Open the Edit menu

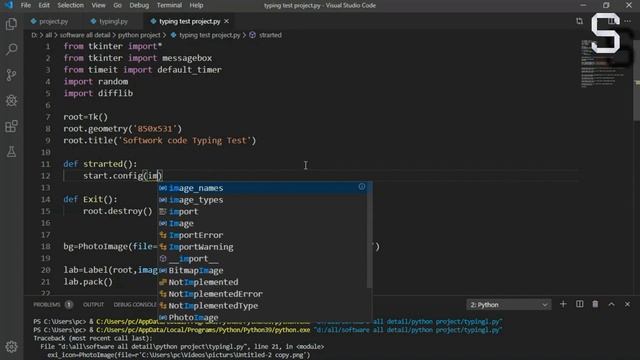pyautogui.click(x=44, y=5)
